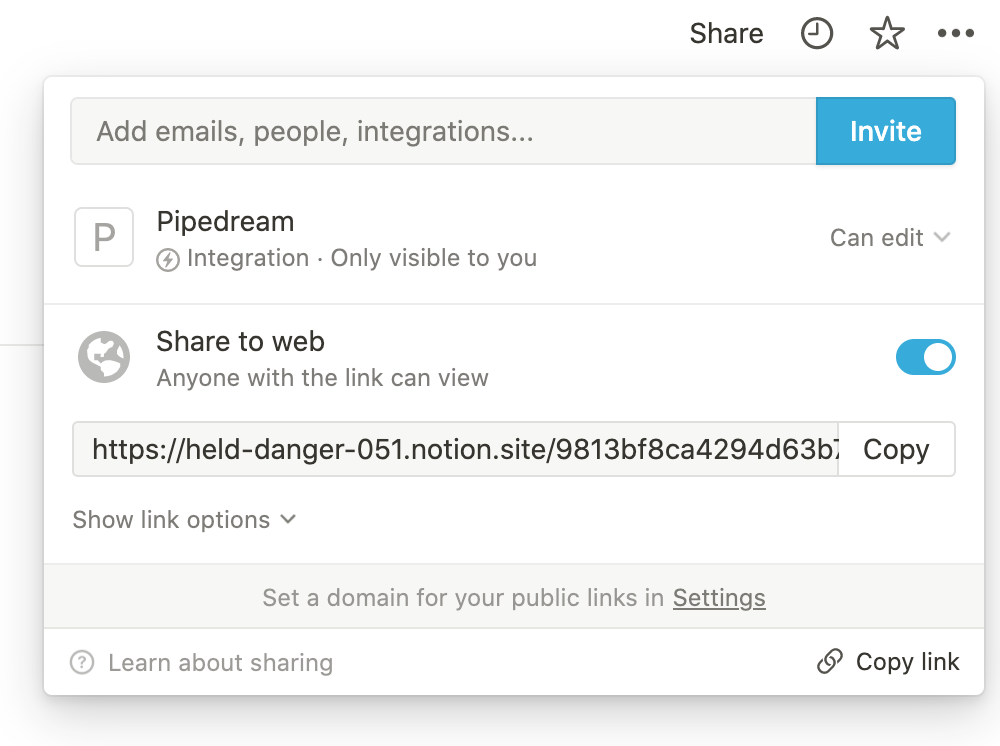
Task: Open Settings to set a public link domain
Action: (x=718, y=597)
